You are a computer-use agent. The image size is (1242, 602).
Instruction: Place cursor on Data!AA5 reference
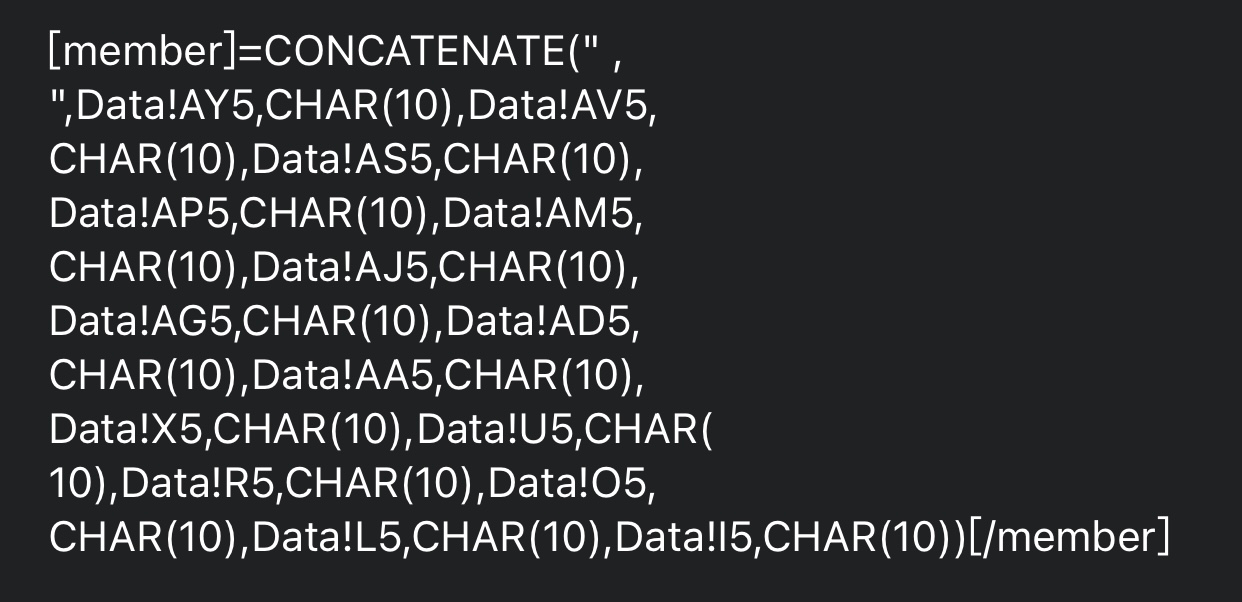pyautogui.click(x=345, y=376)
